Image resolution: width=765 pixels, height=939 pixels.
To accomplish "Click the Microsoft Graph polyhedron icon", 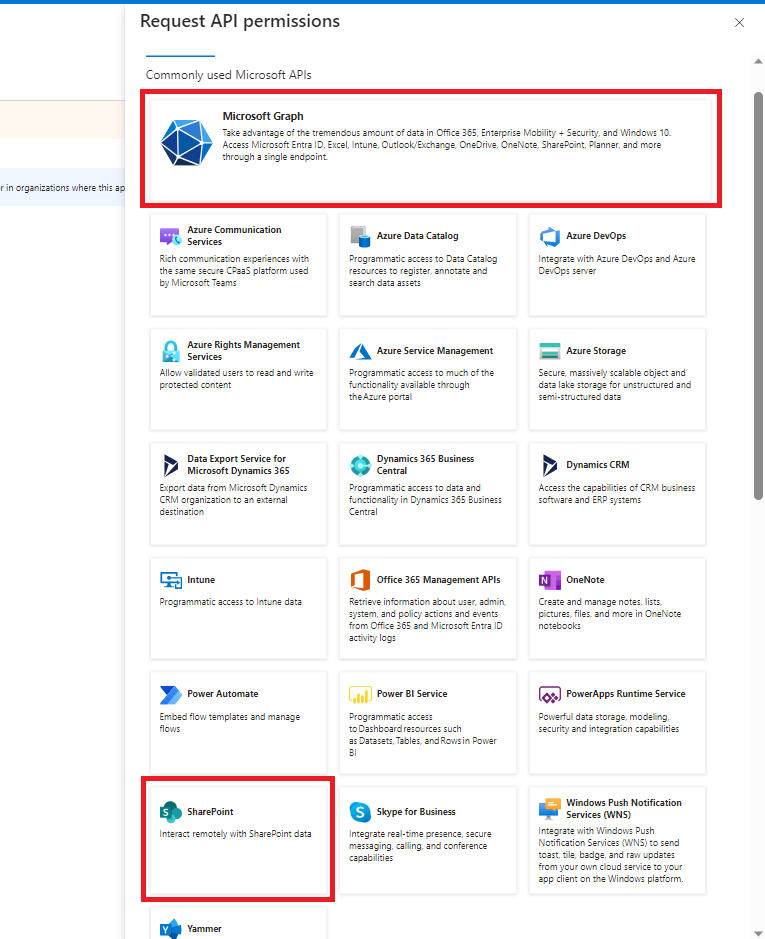I will pyautogui.click(x=186, y=143).
